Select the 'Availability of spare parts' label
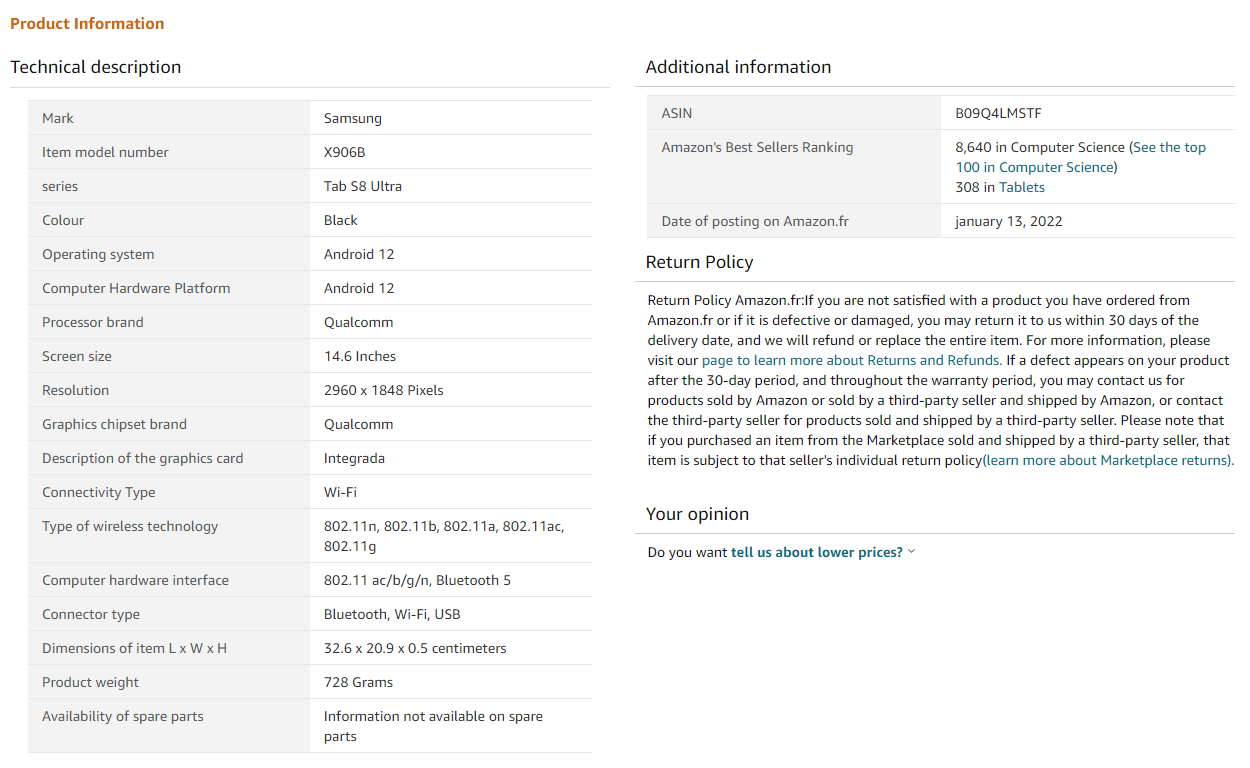 point(123,716)
